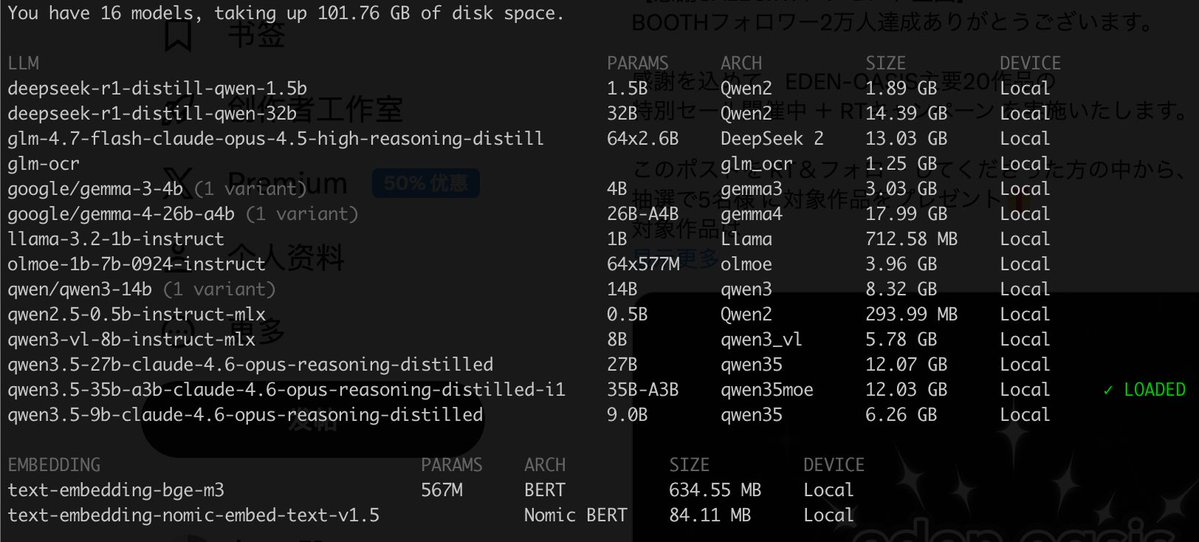1199x542 pixels.
Task: Click the "(1 variant)" note beside gemma-3-4b
Action: coord(250,189)
